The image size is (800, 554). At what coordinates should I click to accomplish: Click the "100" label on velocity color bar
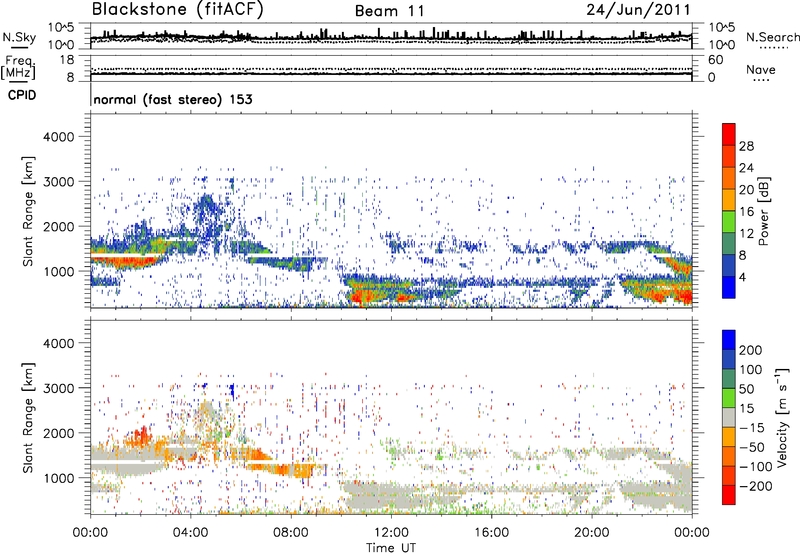click(x=751, y=370)
